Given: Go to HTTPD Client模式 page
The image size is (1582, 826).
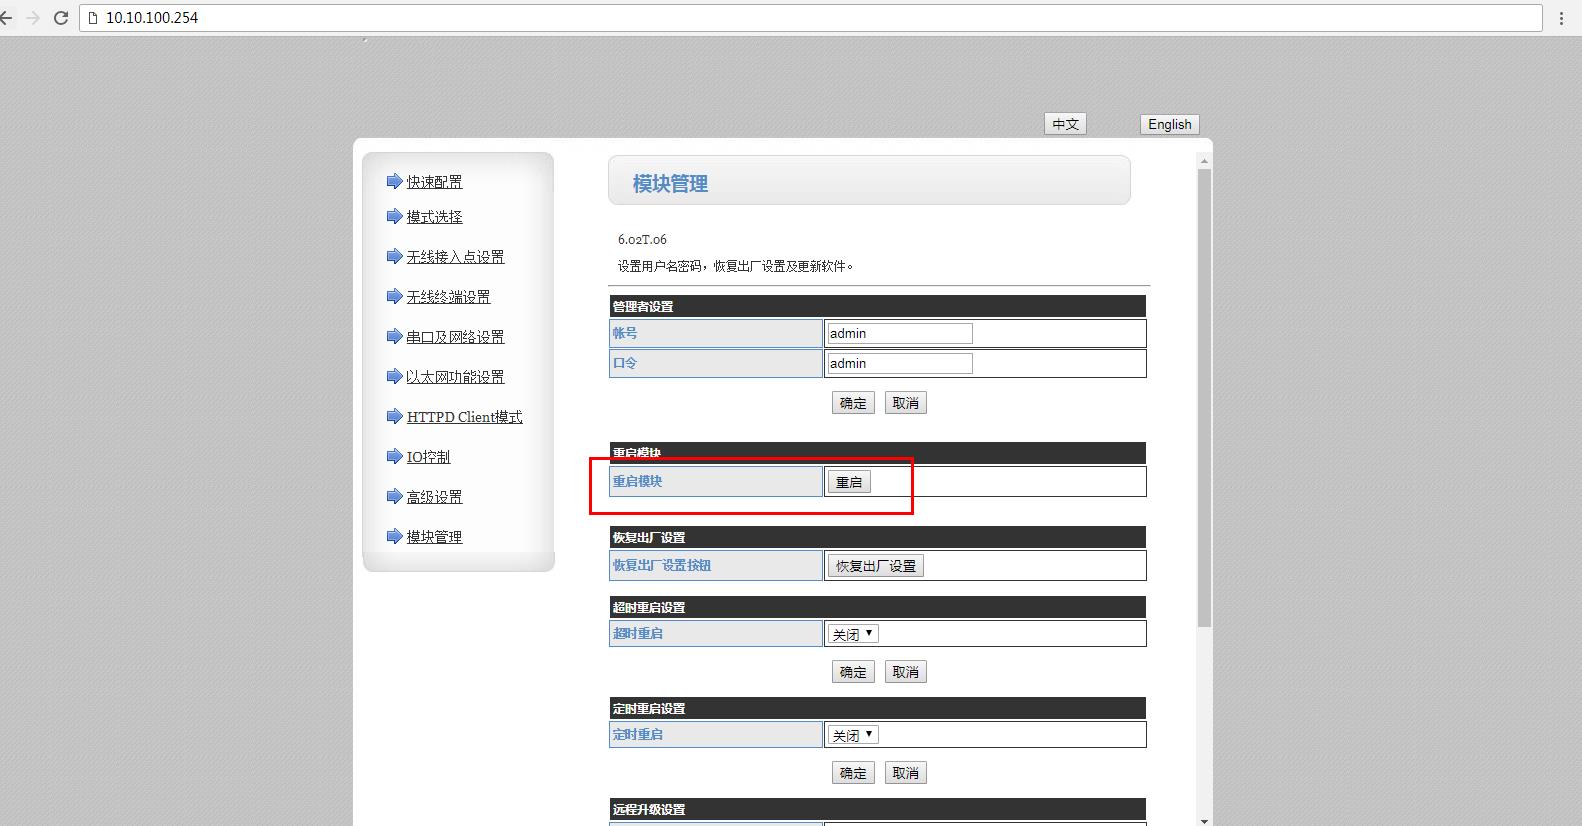Looking at the screenshot, I should click(x=464, y=417).
